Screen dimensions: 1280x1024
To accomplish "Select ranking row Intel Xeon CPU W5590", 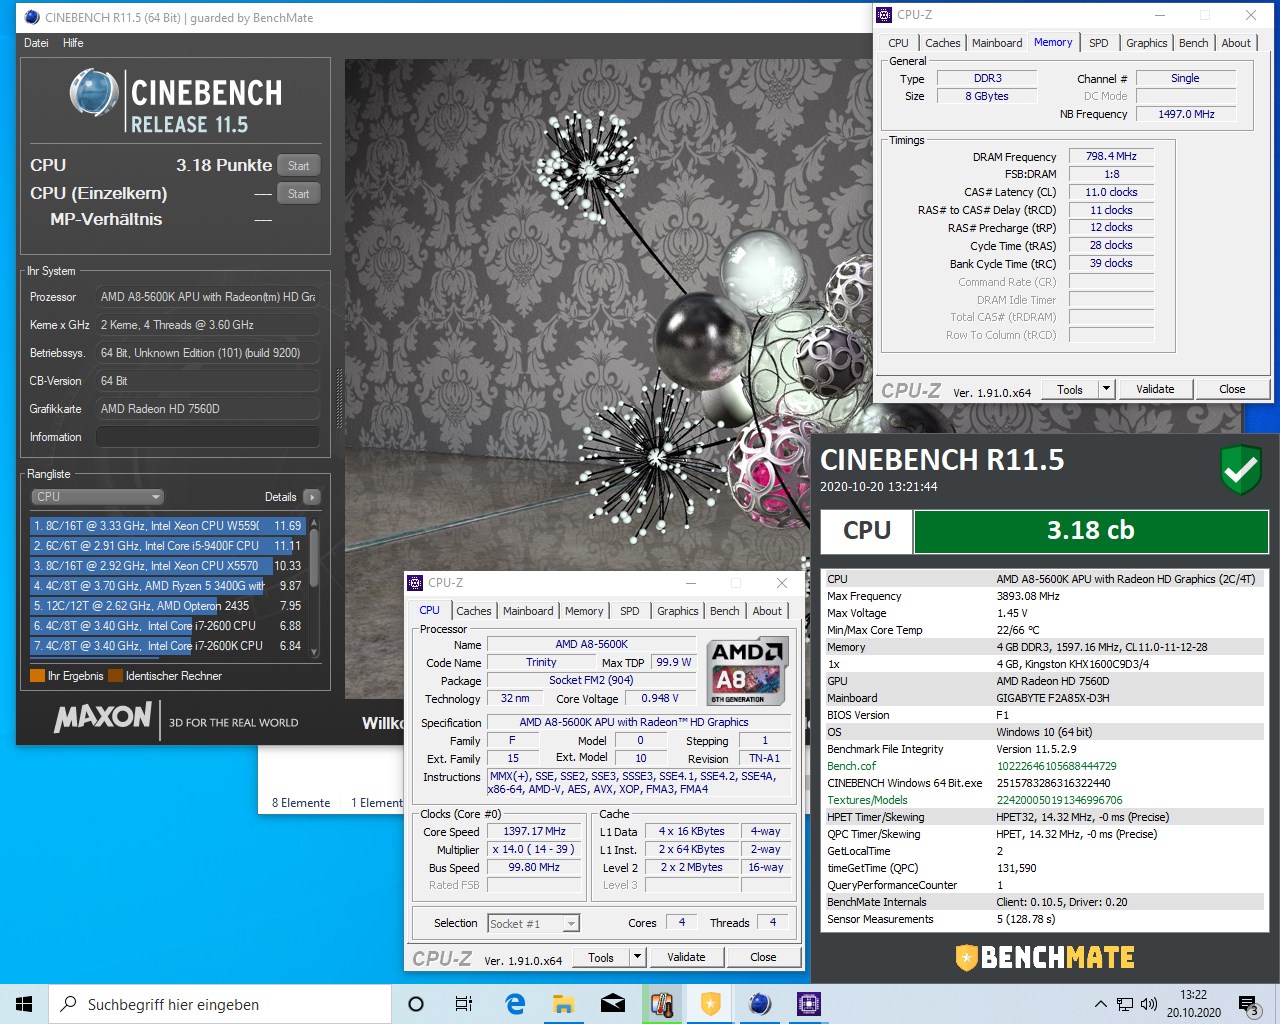I will (168, 525).
